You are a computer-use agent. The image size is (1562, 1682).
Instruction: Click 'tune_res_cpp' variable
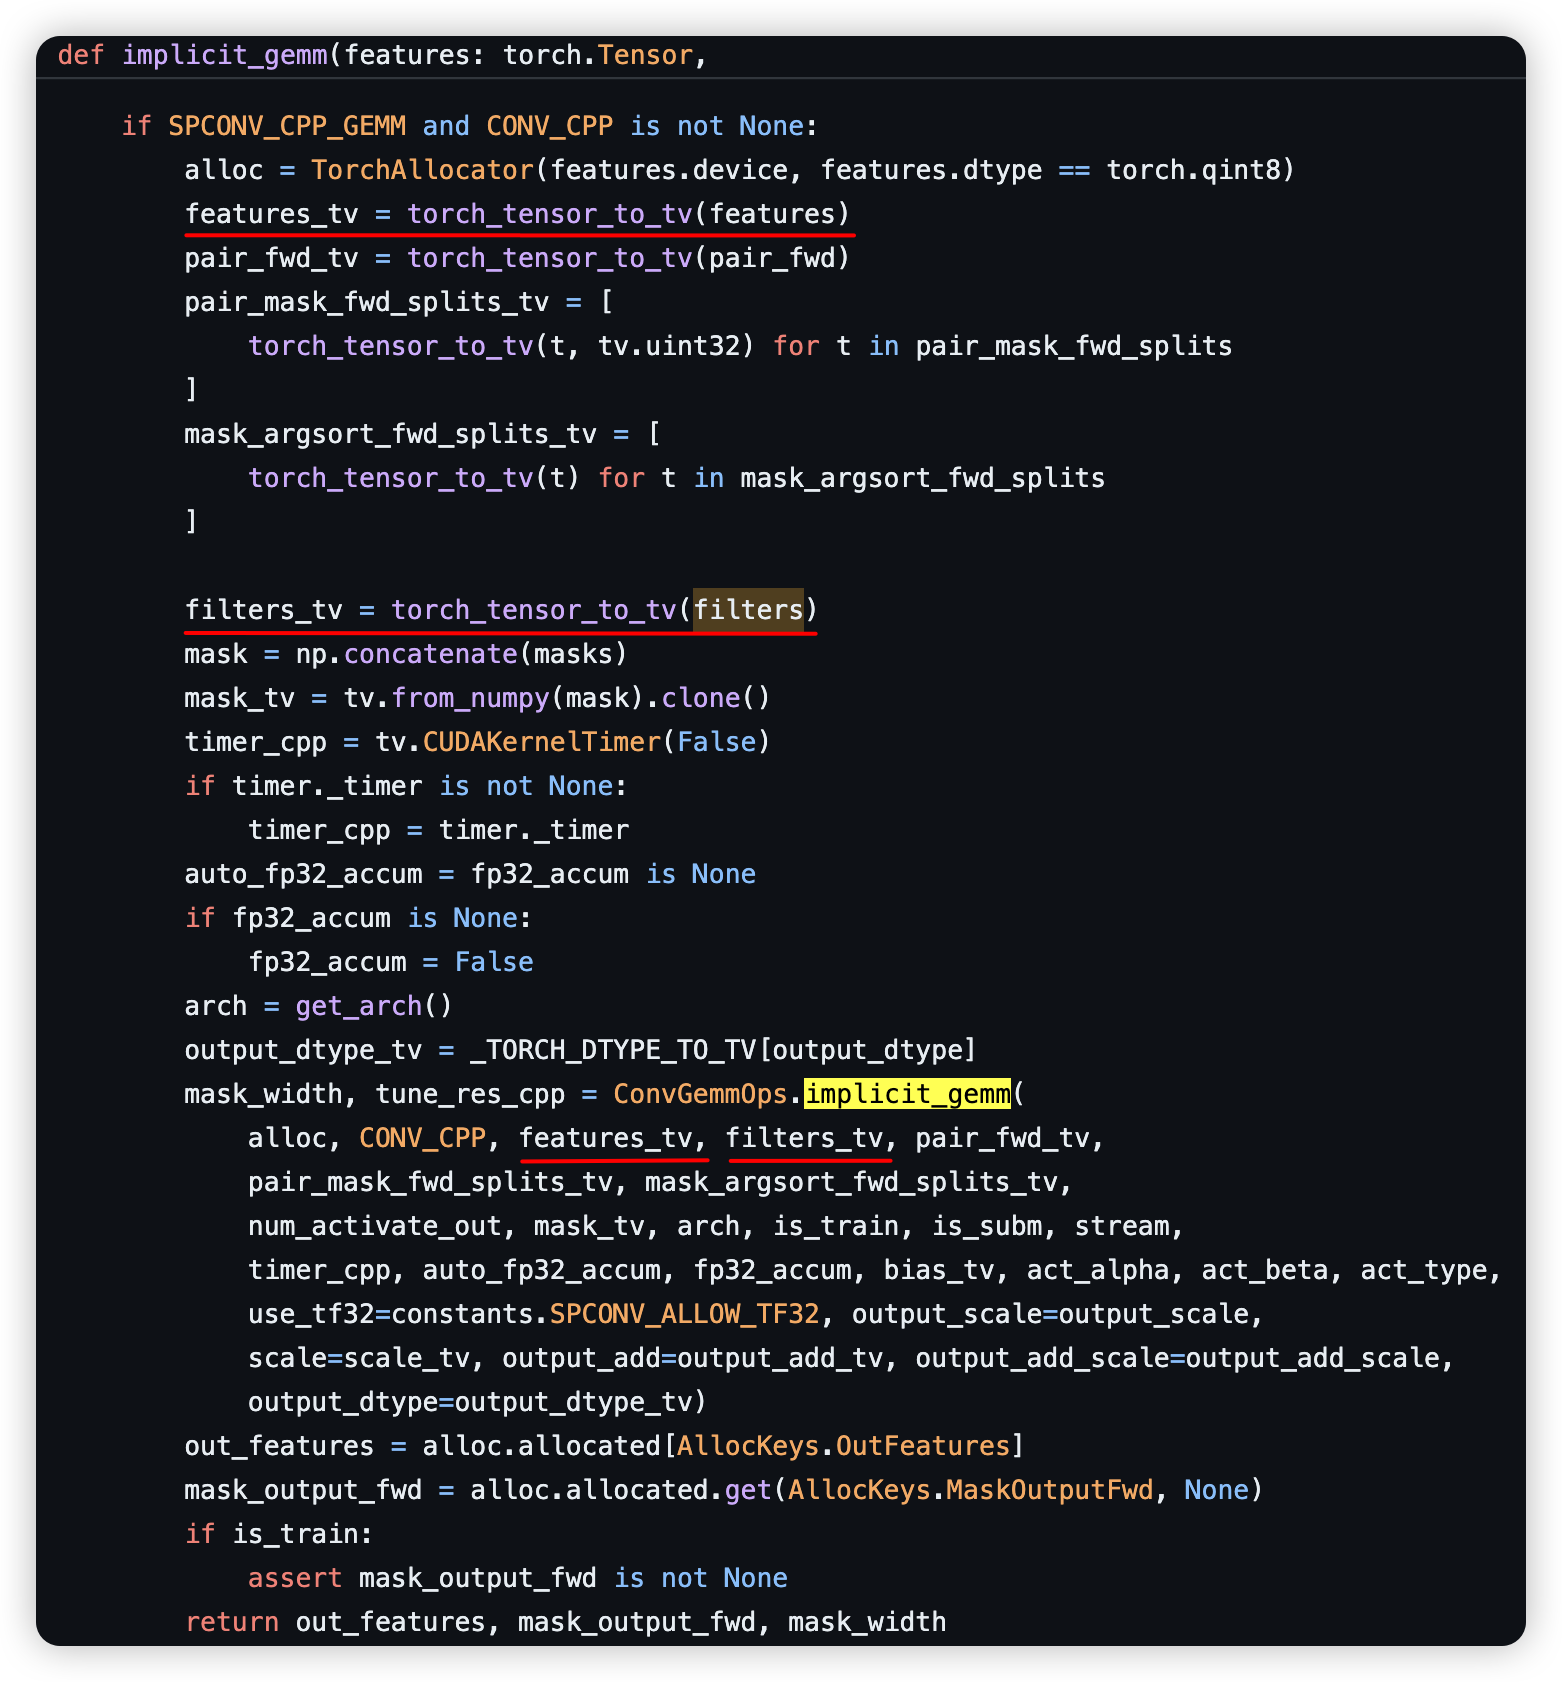471,1094
